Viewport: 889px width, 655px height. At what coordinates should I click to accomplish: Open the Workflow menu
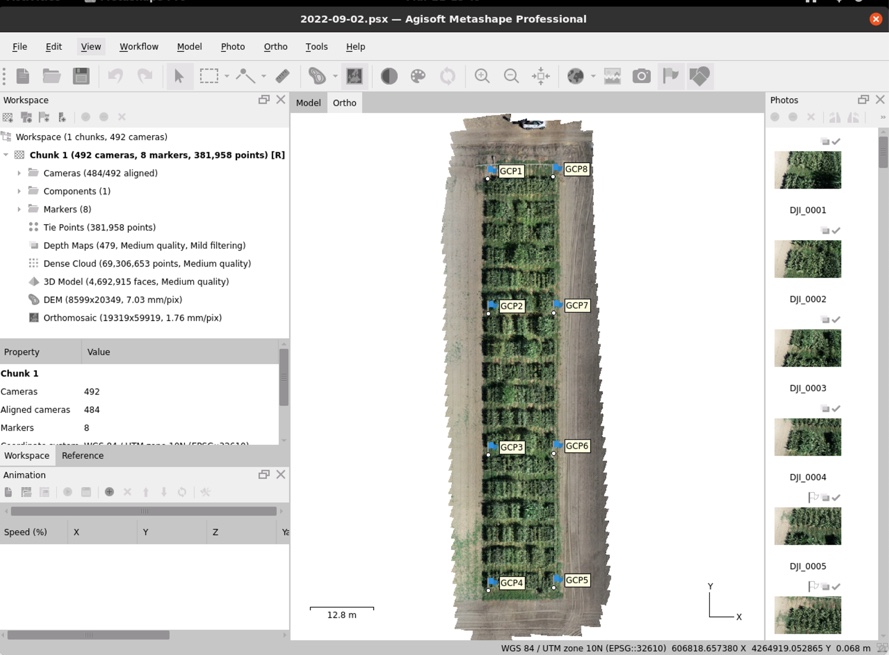(x=139, y=47)
